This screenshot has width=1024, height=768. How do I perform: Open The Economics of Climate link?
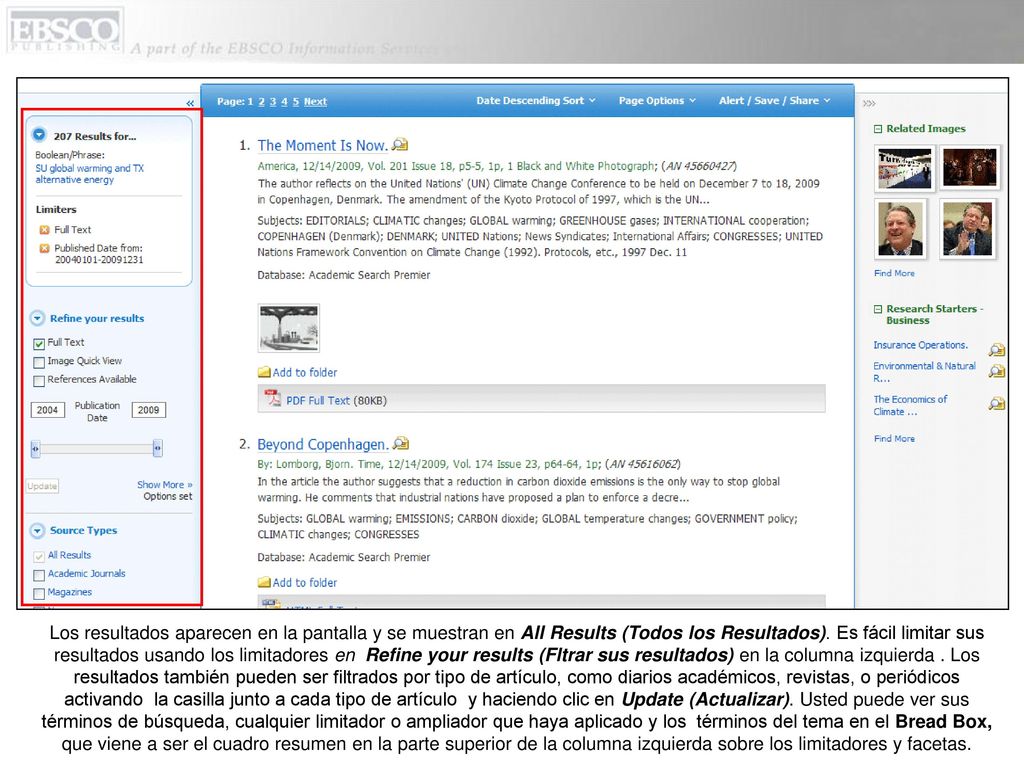[910, 406]
